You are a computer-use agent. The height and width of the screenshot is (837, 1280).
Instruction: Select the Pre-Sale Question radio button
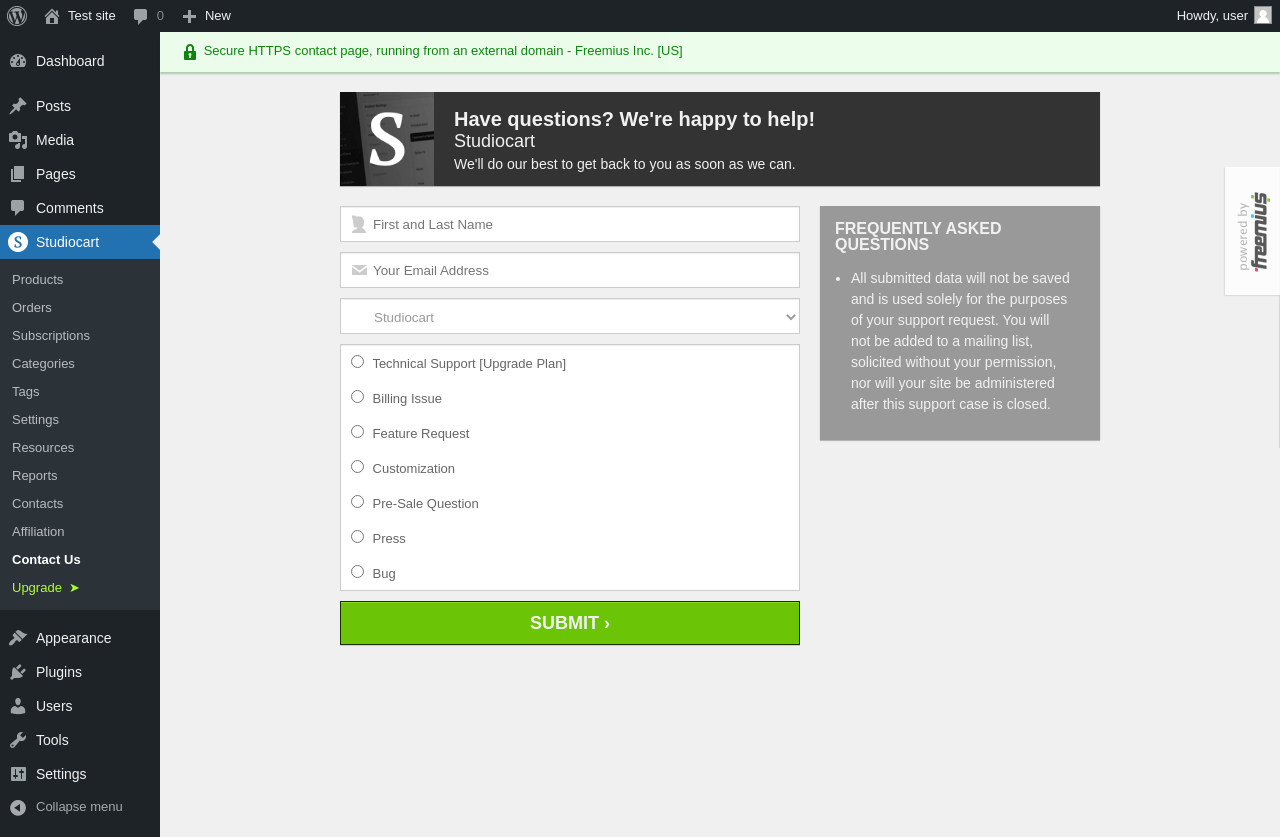(358, 502)
